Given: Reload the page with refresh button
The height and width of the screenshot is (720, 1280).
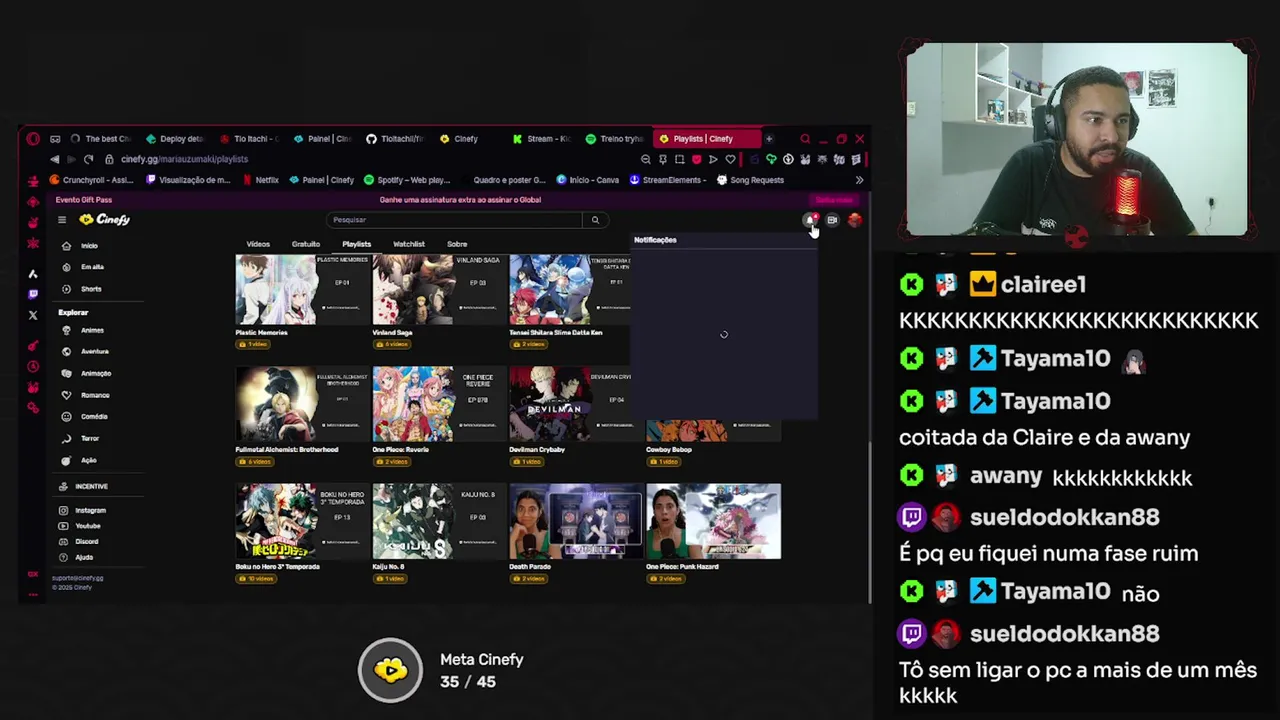Looking at the screenshot, I should (88, 159).
